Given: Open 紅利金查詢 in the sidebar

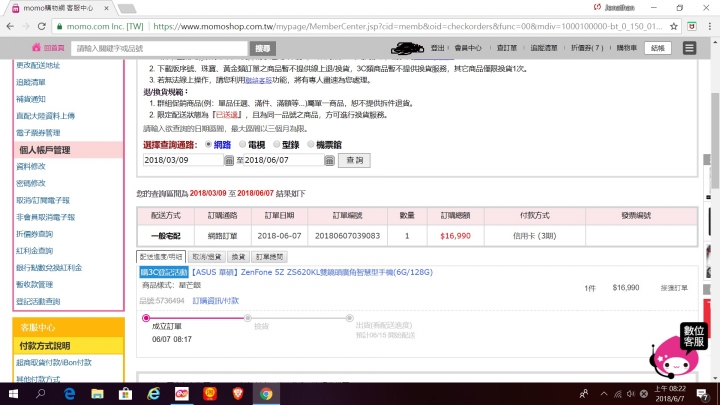Looking at the screenshot, I should pyautogui.click(x=34, y=251).
